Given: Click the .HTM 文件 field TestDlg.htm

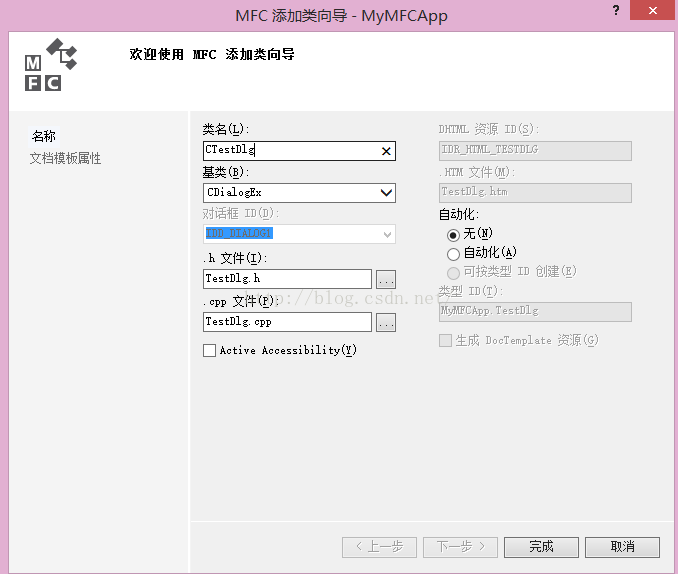Looking at the screenshot, I should (535, 192).
